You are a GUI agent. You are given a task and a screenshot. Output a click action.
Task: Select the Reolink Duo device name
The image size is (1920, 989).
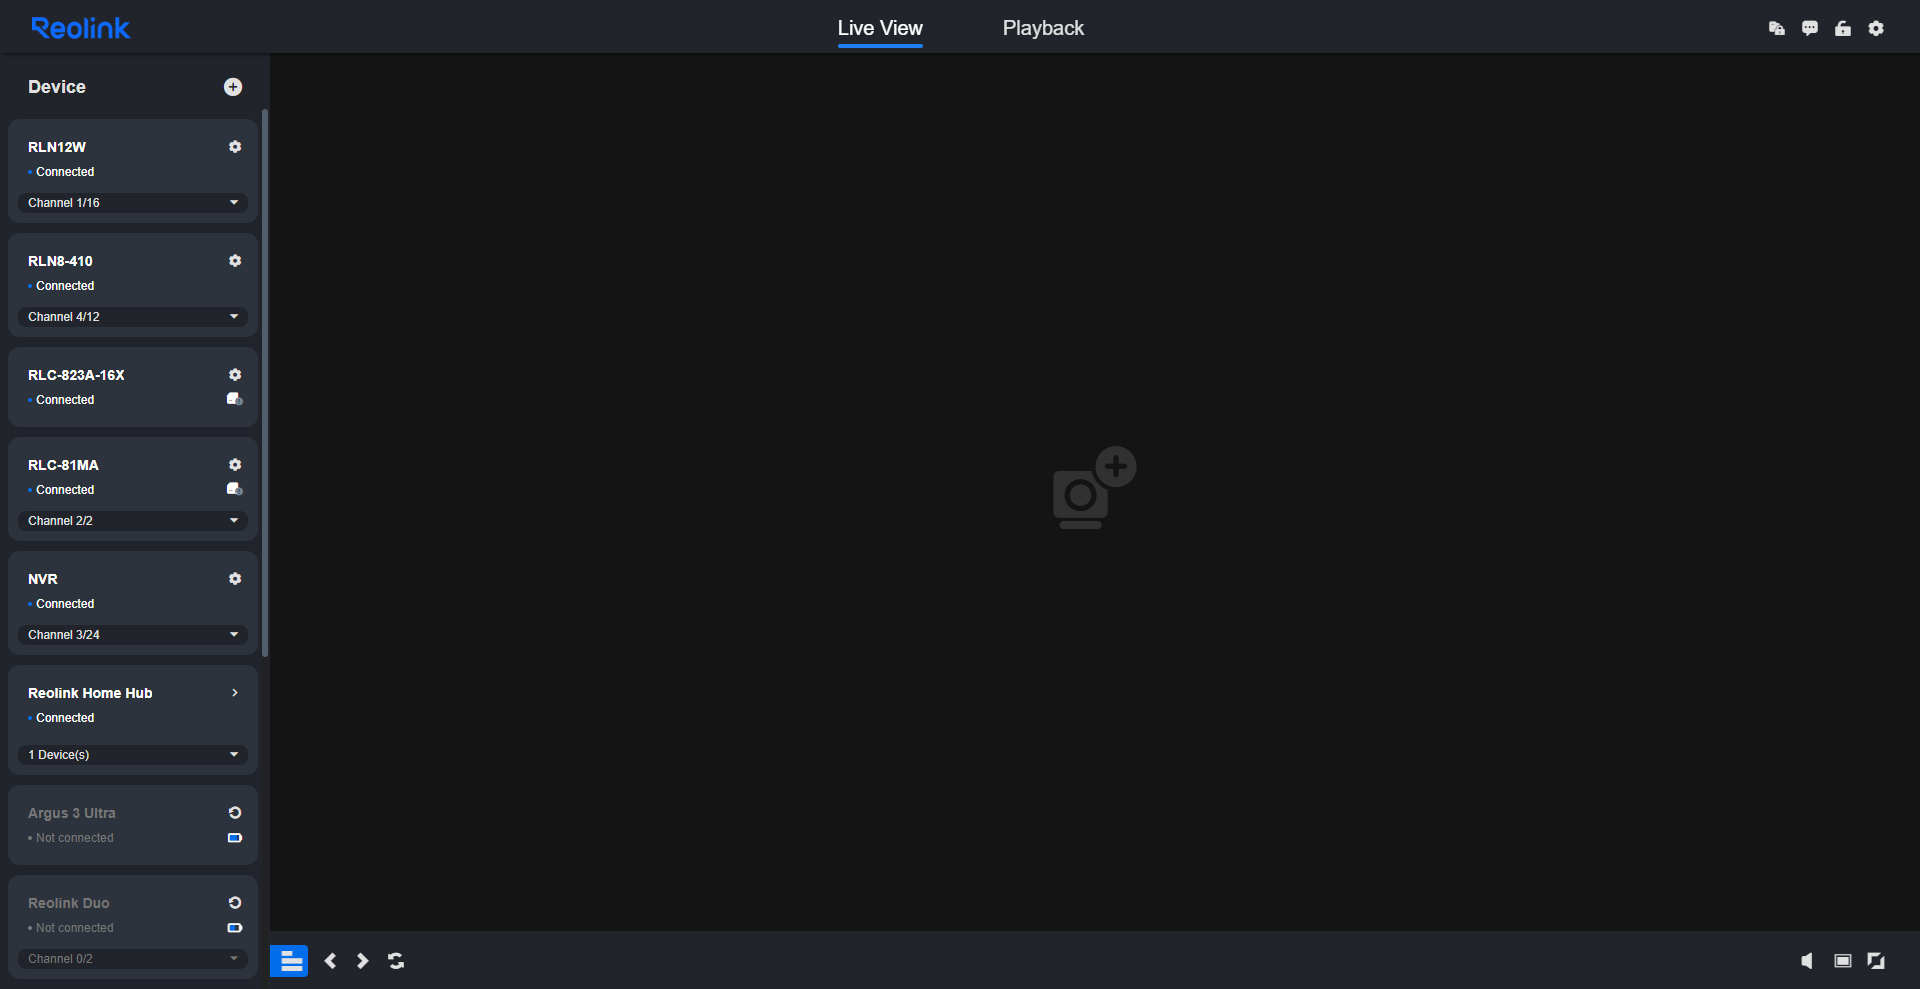click(69, 903)
